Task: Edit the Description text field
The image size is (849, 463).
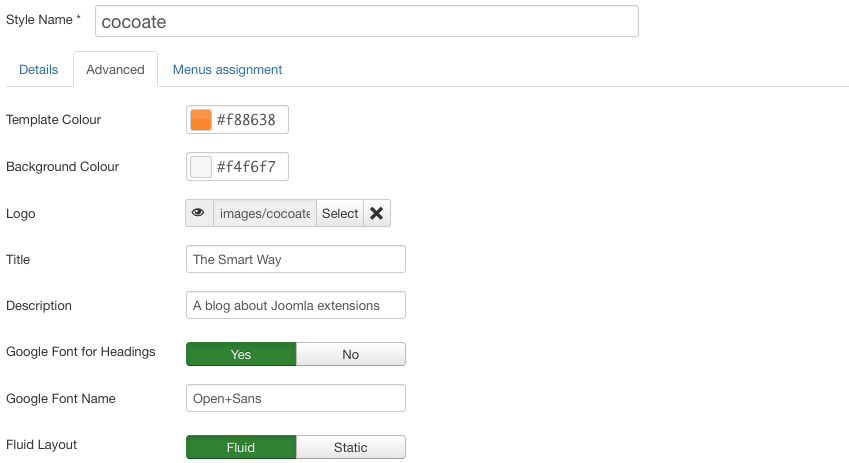Action: pos(296,305)
